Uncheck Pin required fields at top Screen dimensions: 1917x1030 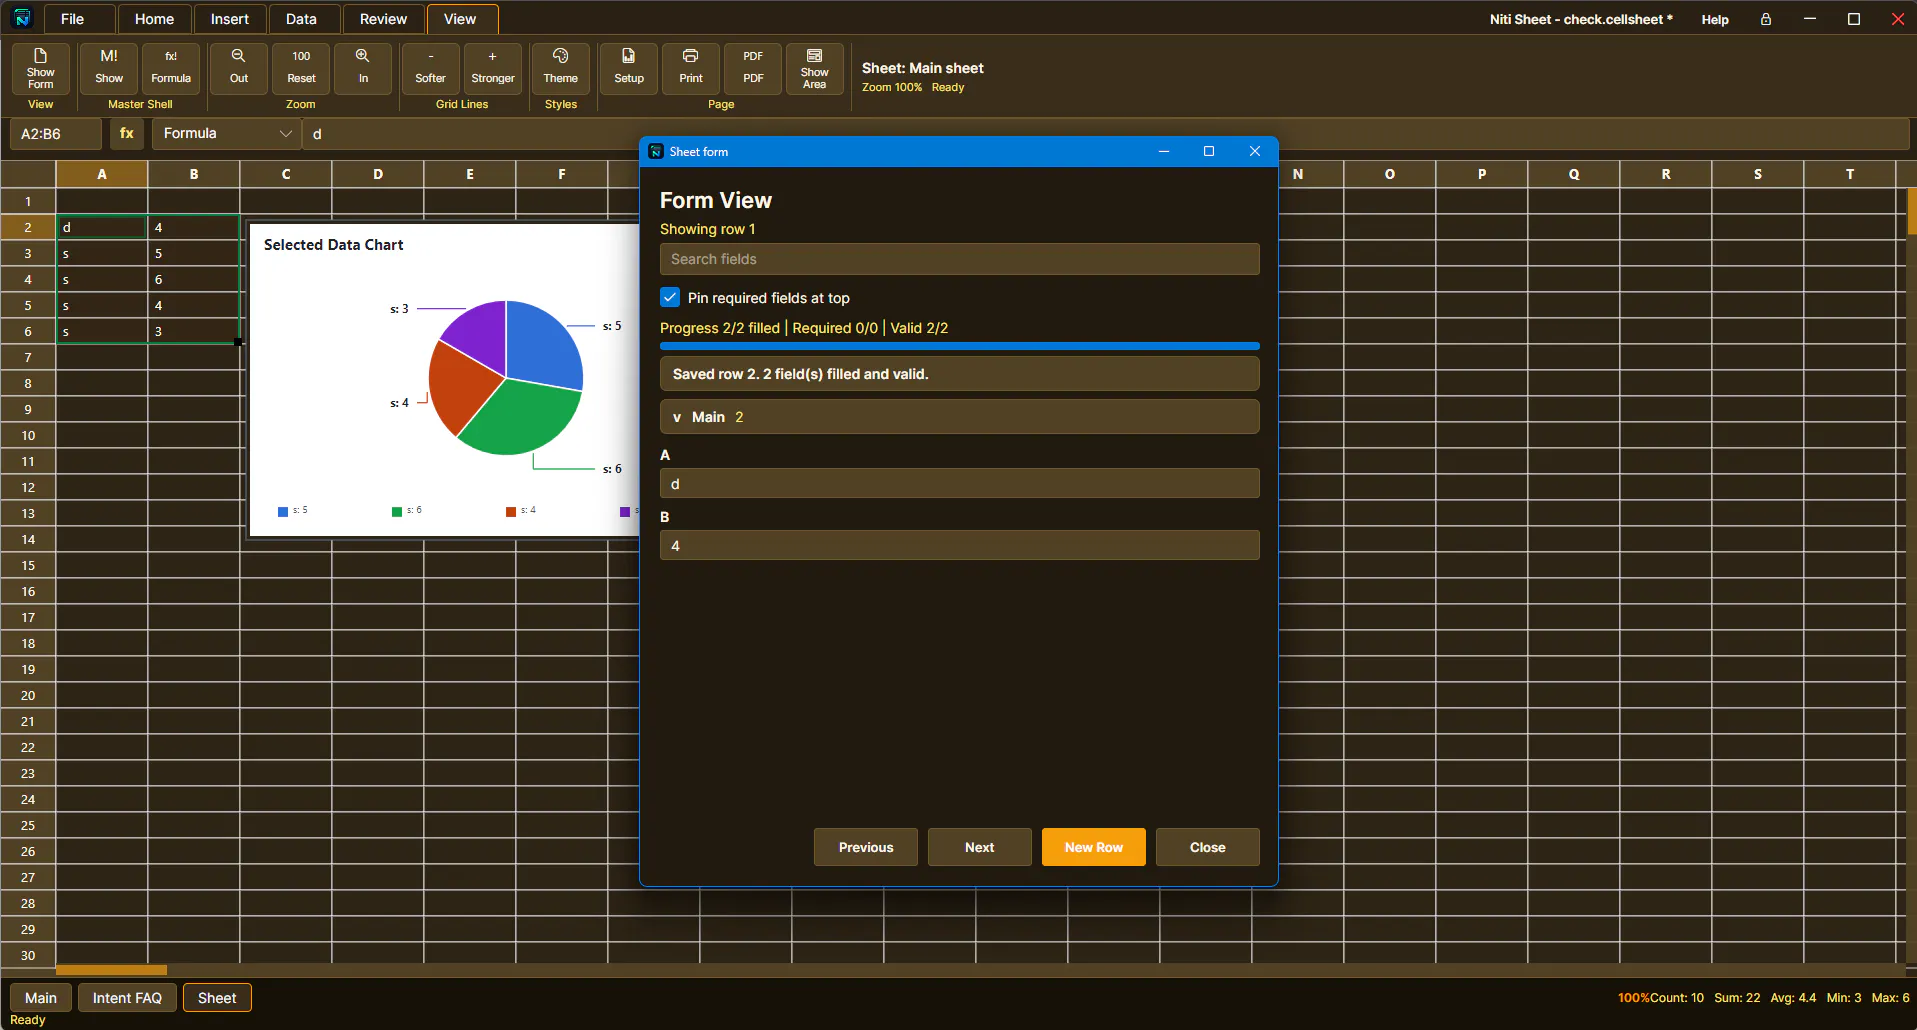pos(670,297)
